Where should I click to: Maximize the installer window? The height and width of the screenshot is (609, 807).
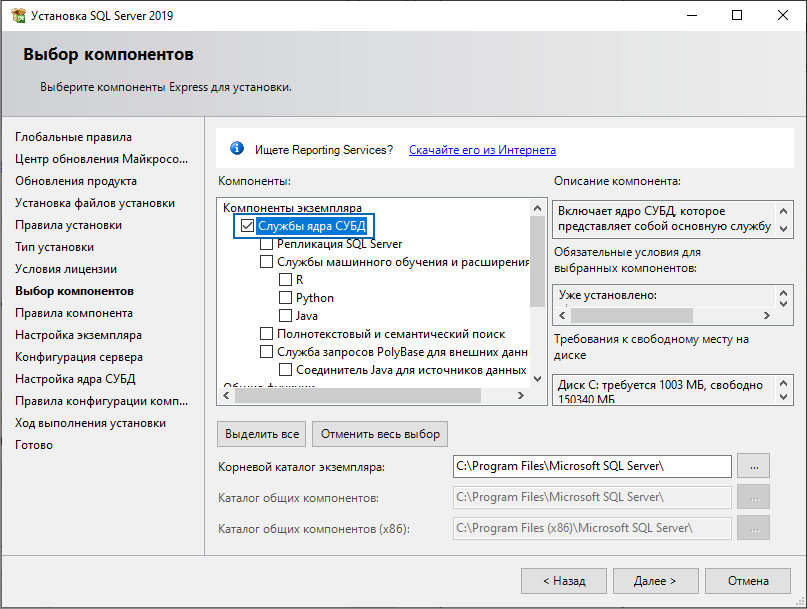click(x=737, y=15)
